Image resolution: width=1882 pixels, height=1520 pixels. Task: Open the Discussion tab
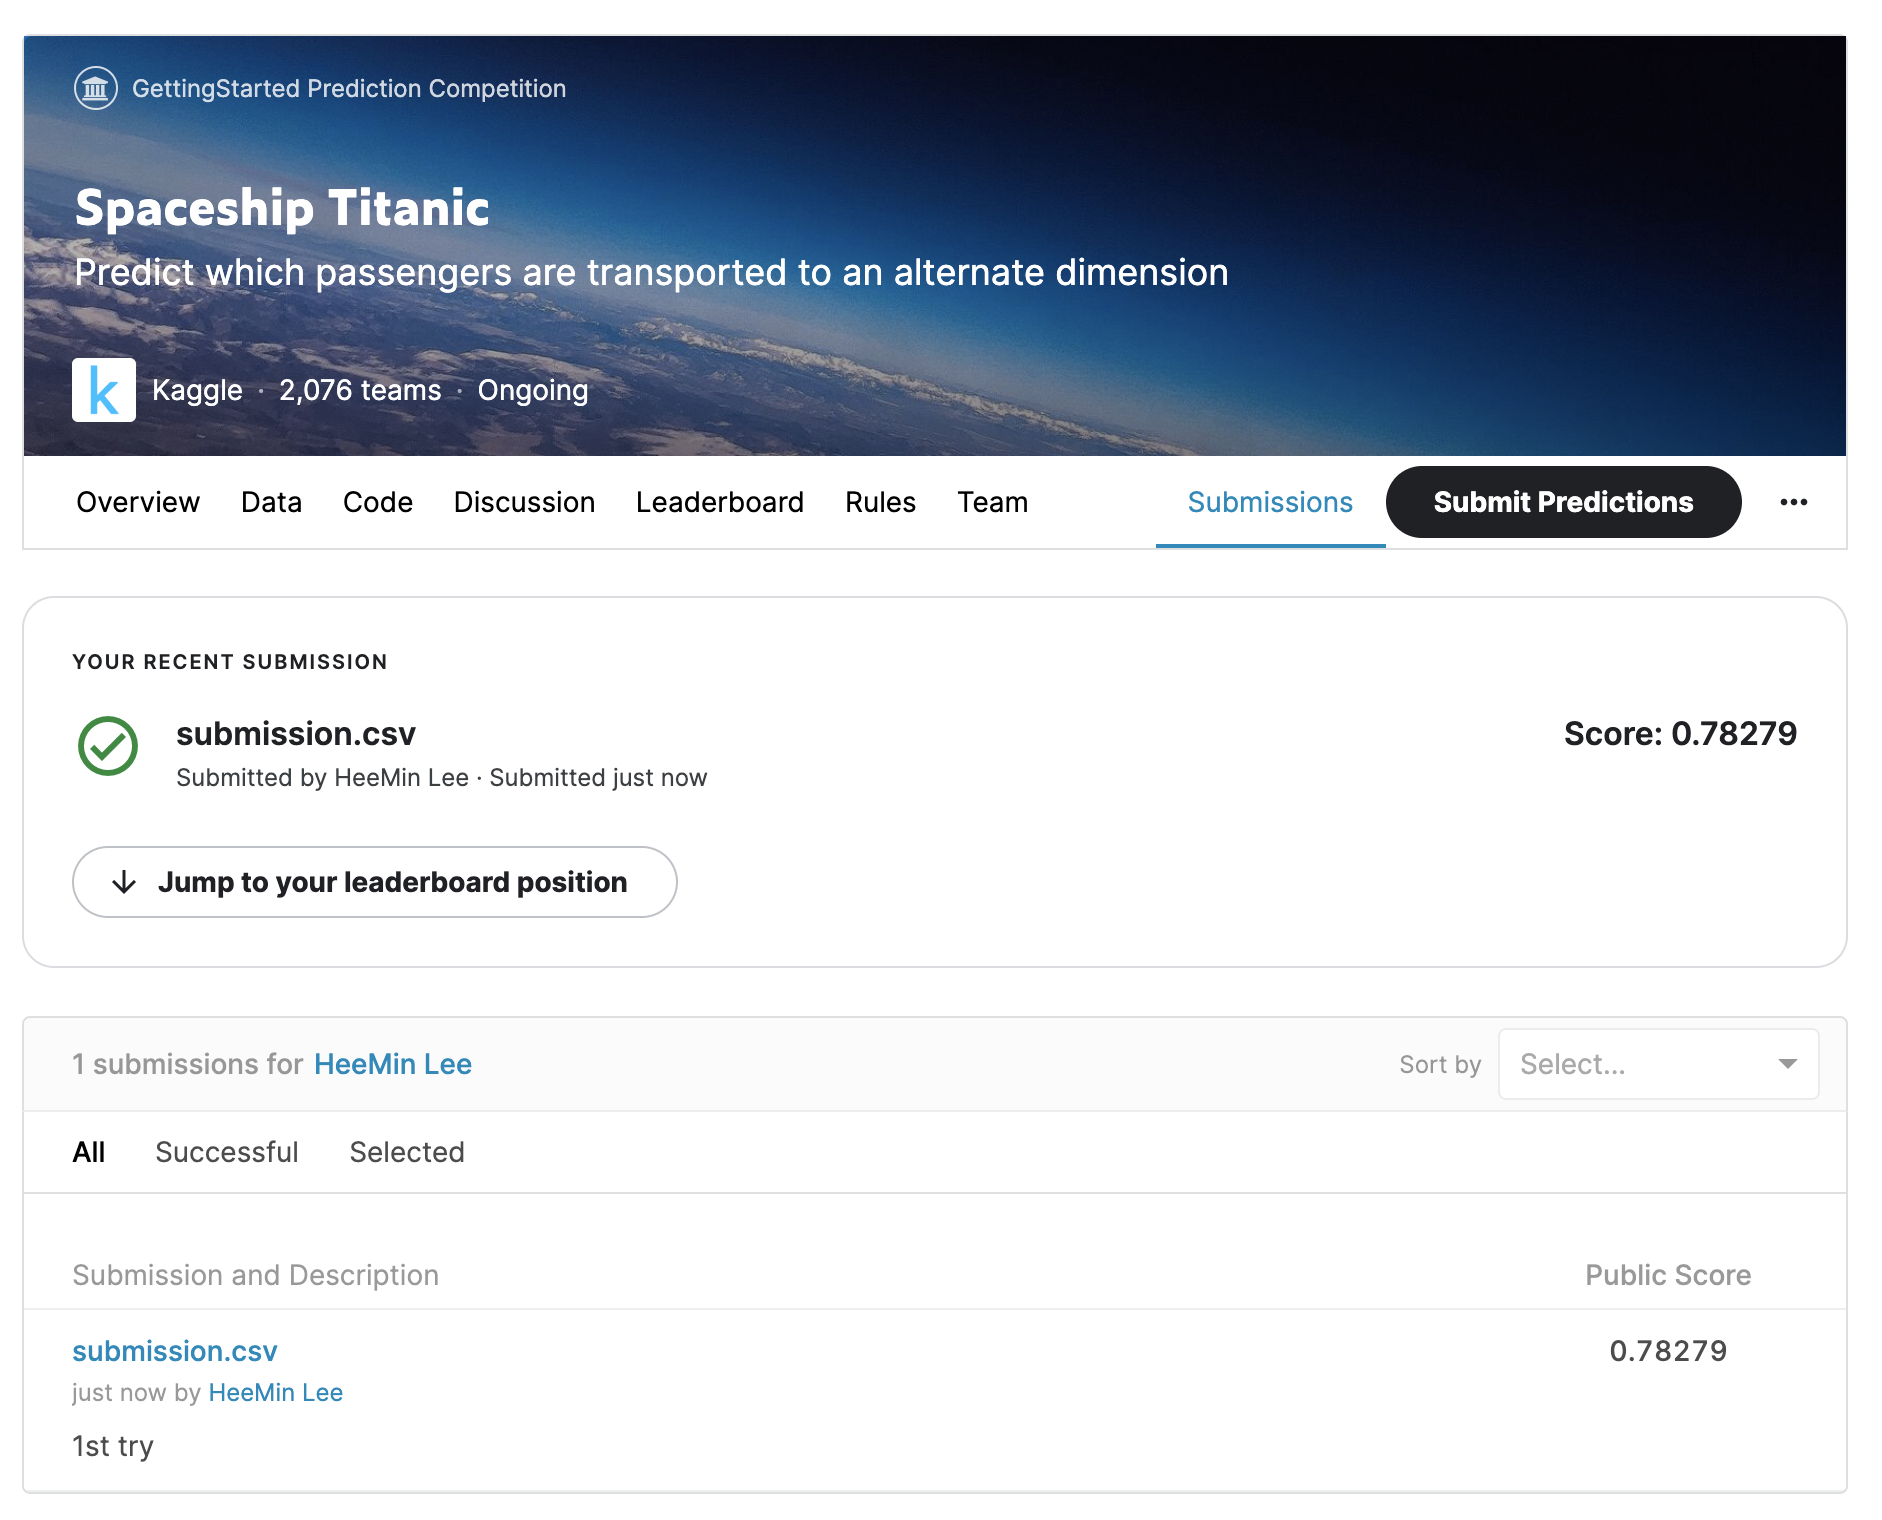[524, 502]
